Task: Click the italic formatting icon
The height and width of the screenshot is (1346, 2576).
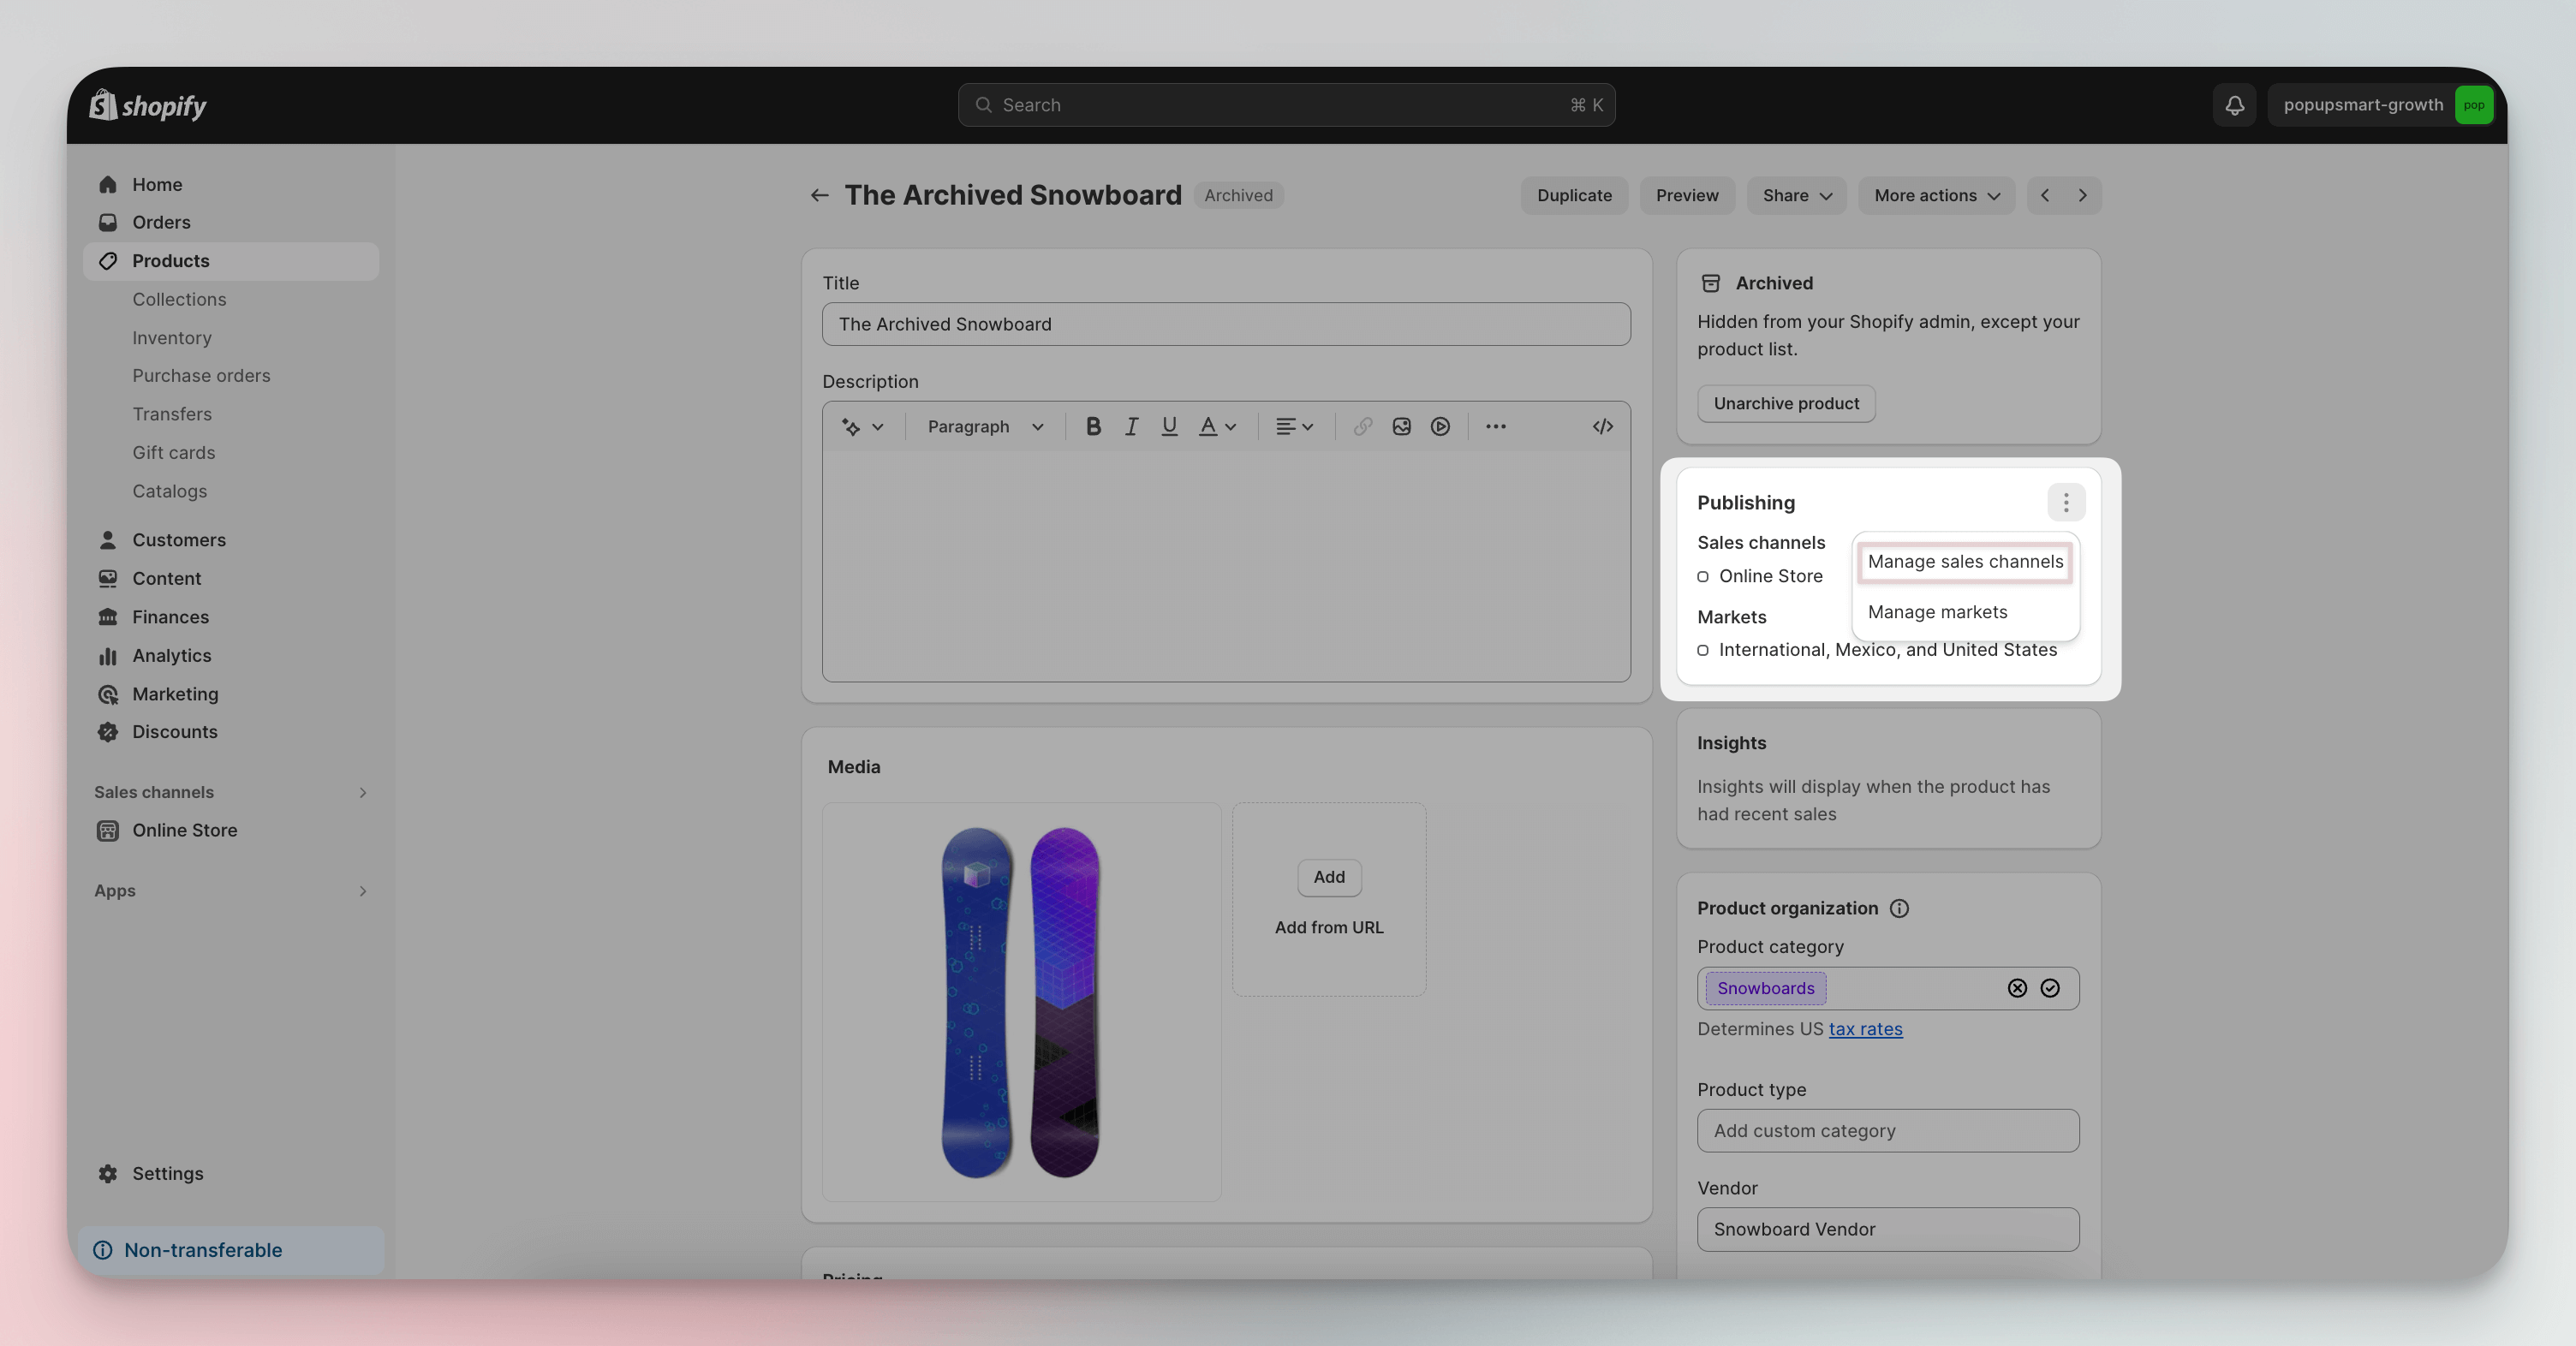Action: click(x=1130, y=427)
